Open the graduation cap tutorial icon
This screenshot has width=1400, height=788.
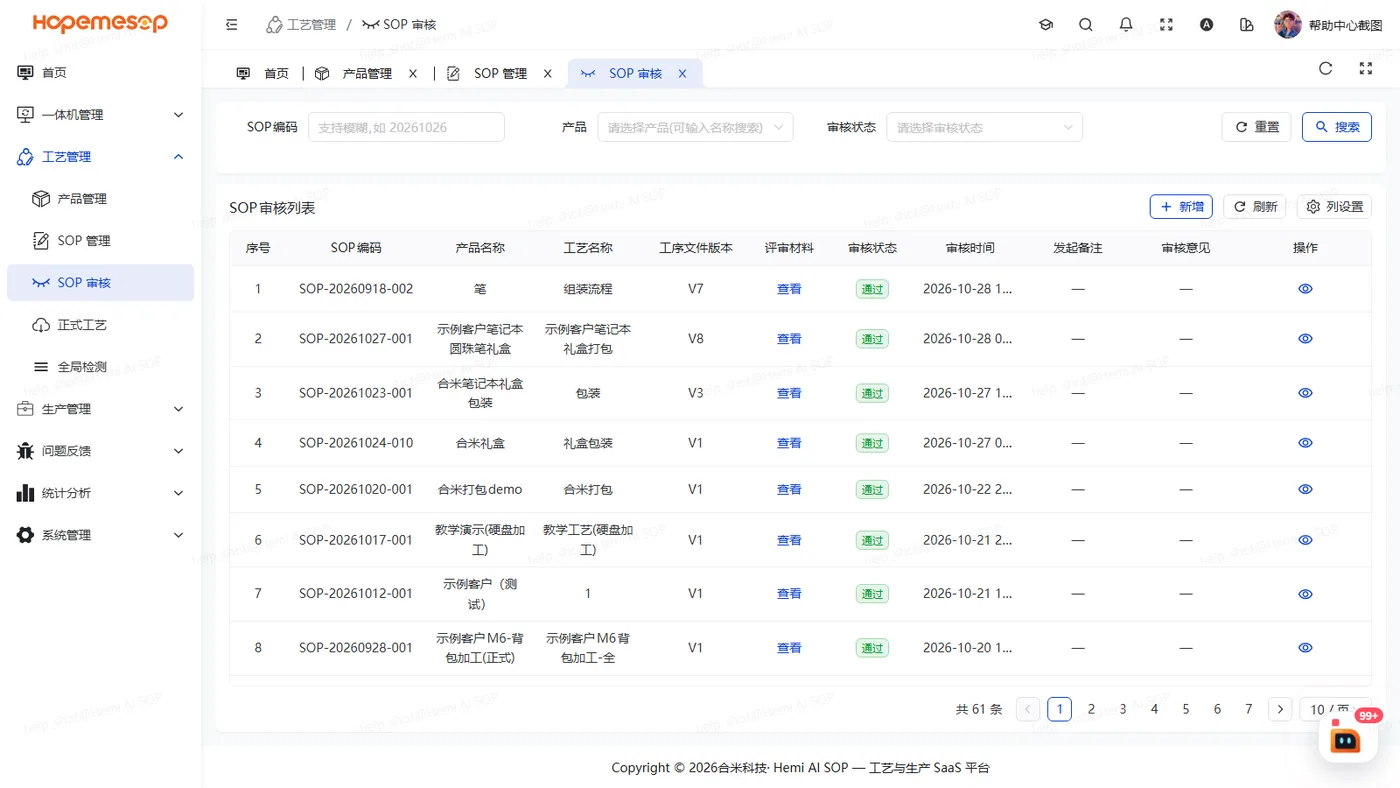[x=1046, y=25]
